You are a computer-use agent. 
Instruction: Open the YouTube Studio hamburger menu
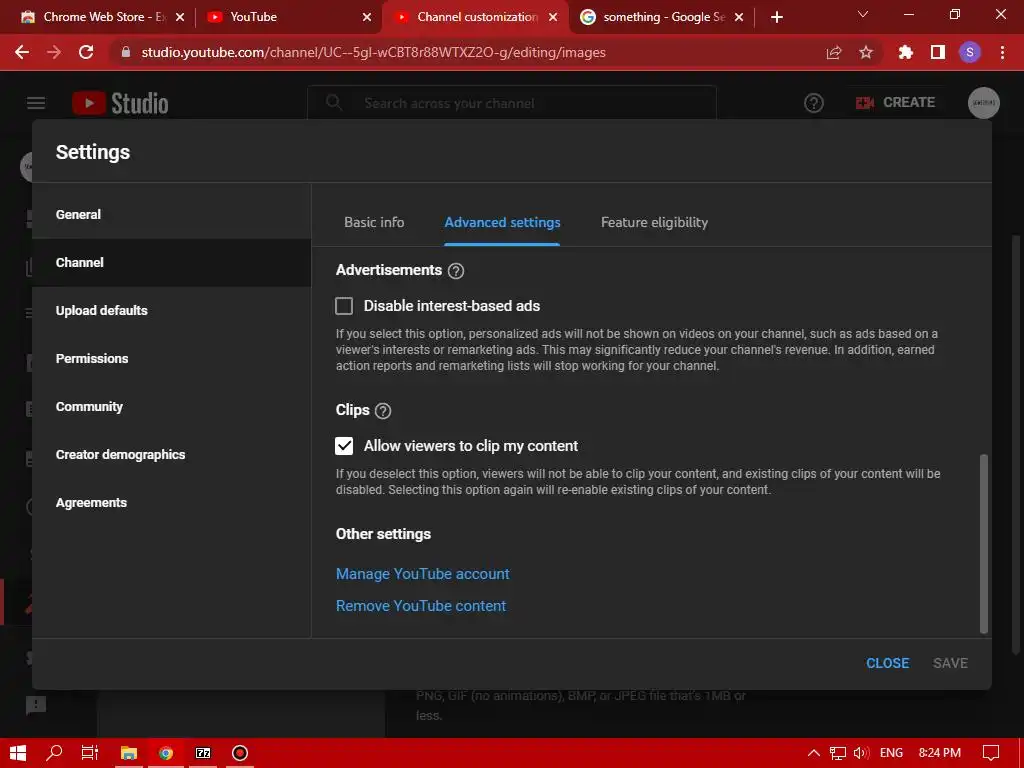coord(36,103)
